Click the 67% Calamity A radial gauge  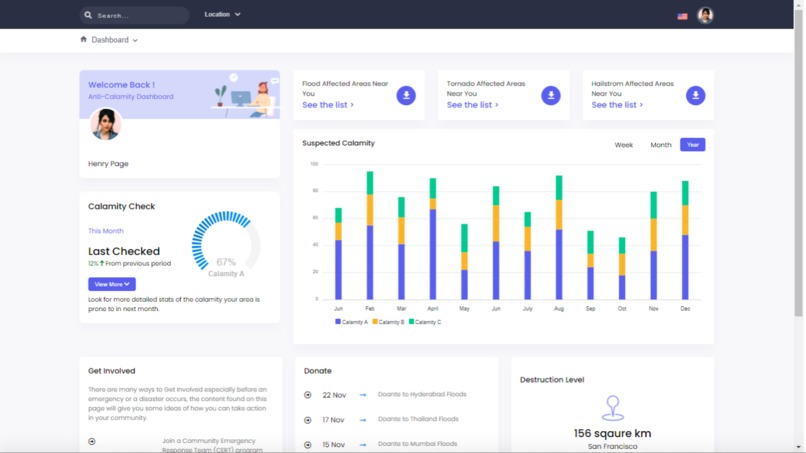point(226,244)
